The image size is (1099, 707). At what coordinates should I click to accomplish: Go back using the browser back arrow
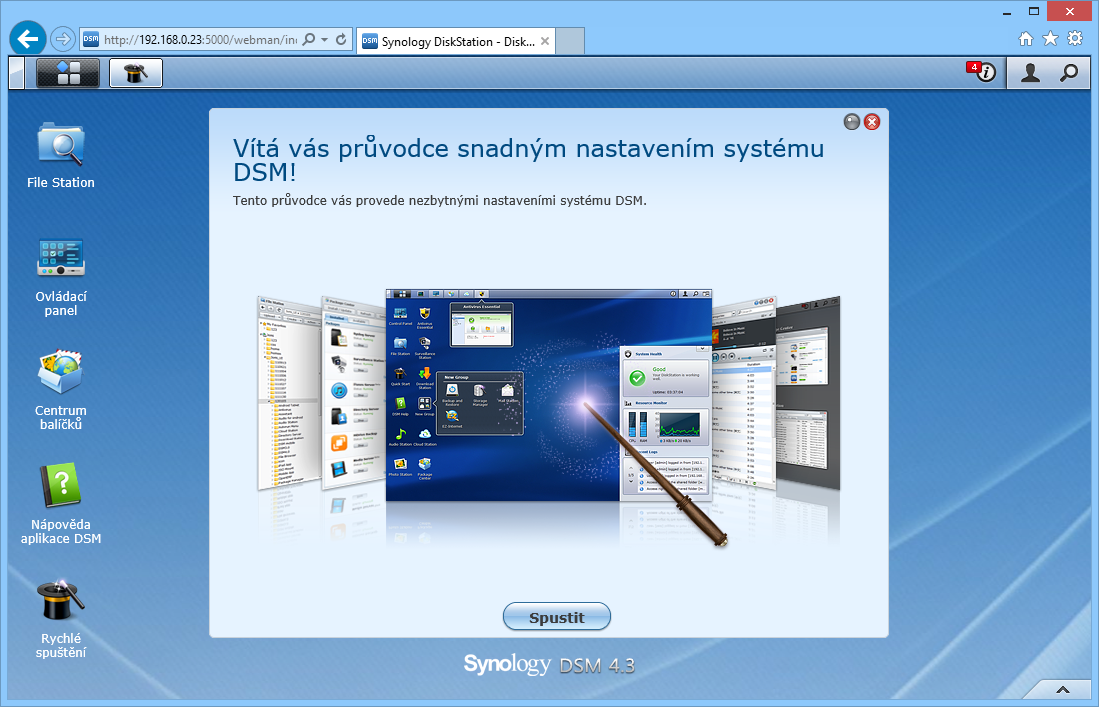pos(27,39)
